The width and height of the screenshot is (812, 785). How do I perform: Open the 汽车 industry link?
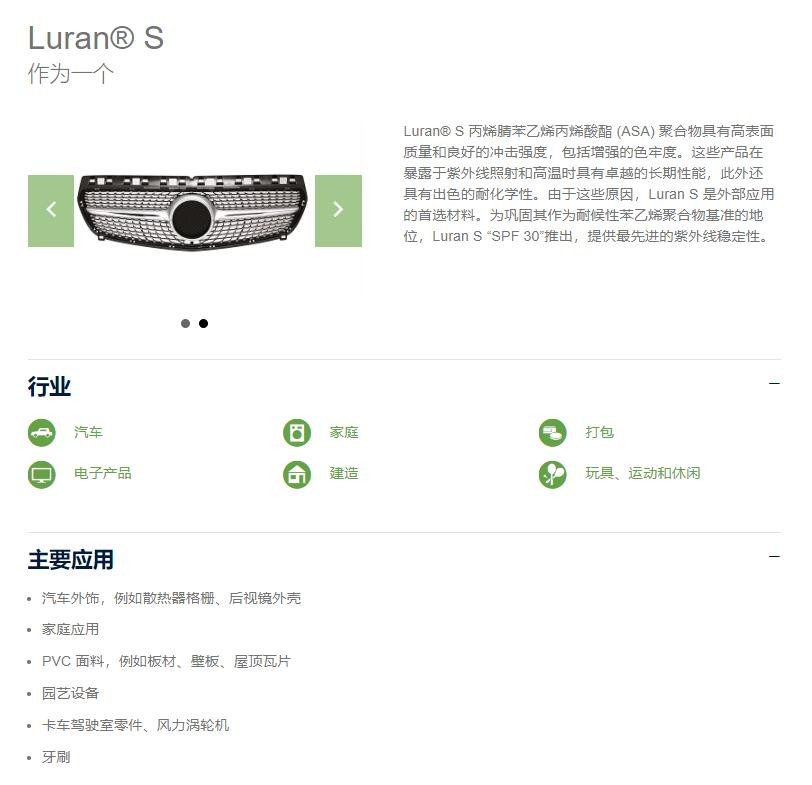point(88,432)
